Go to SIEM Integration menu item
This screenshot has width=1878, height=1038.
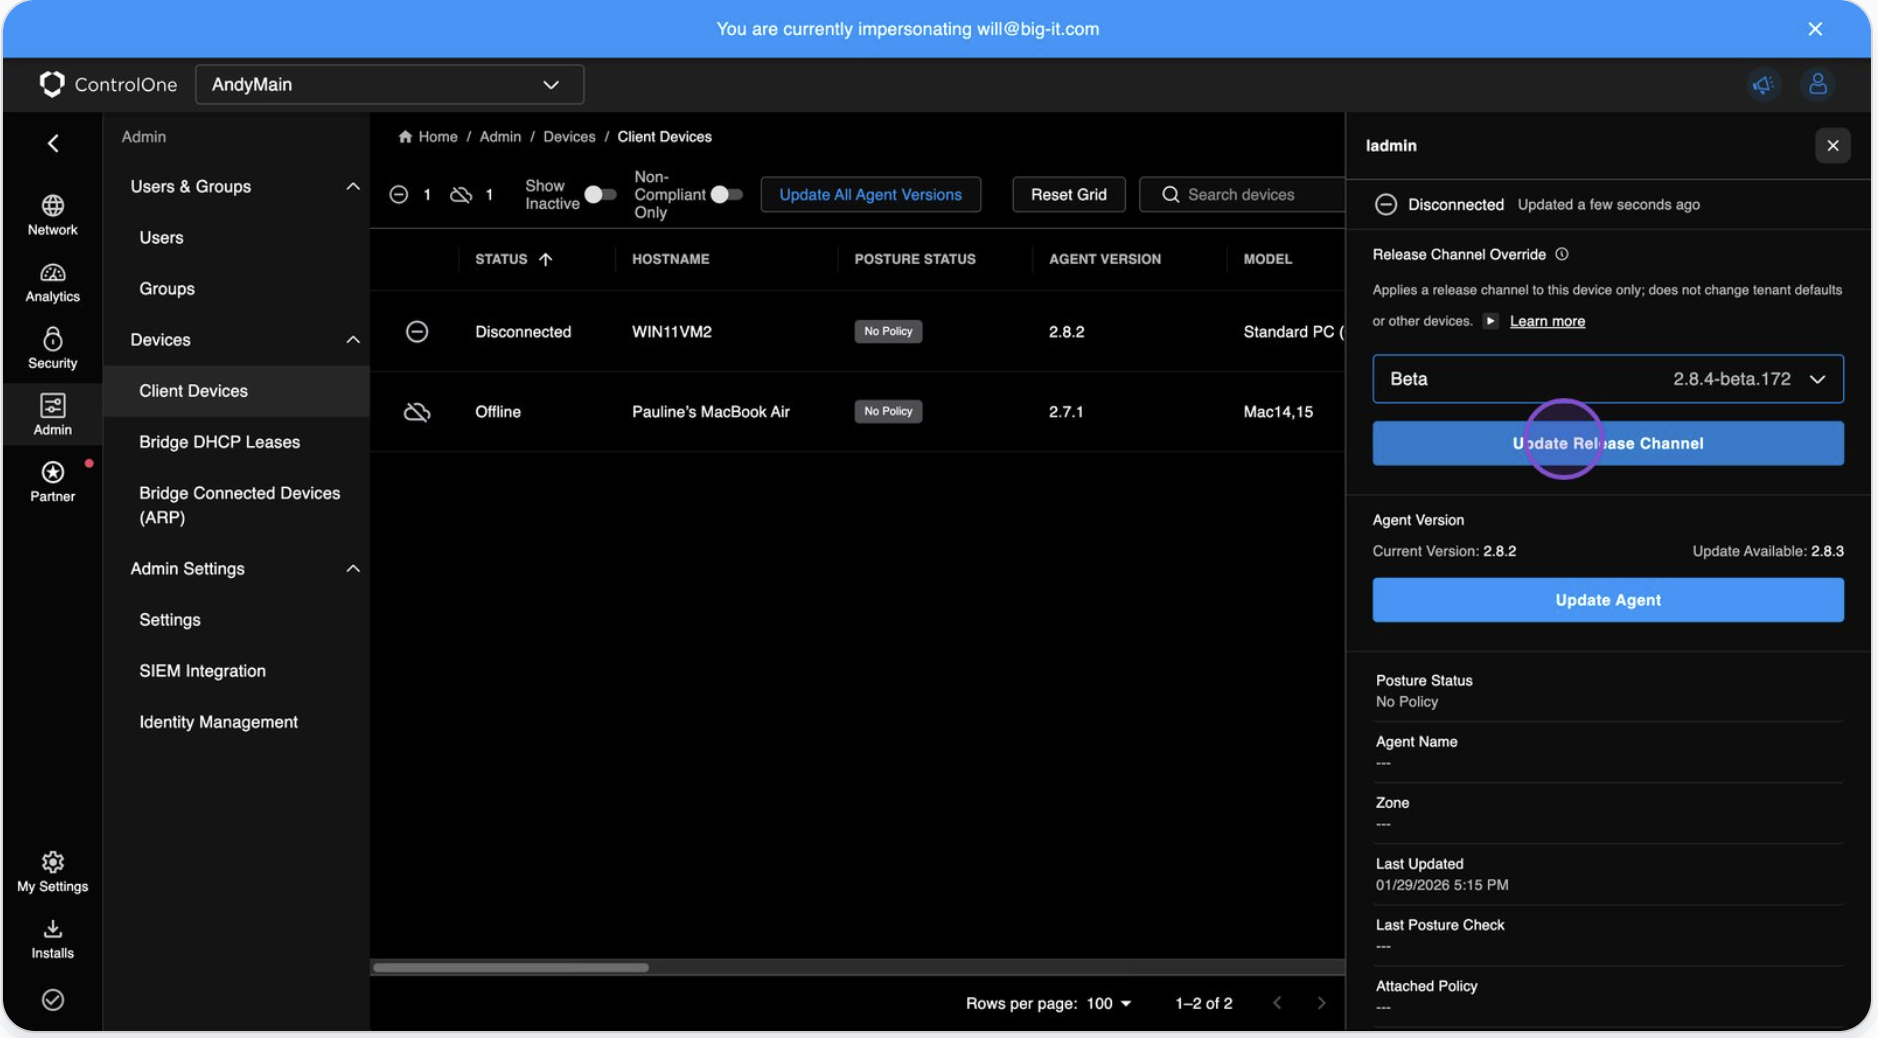(202, 671)
